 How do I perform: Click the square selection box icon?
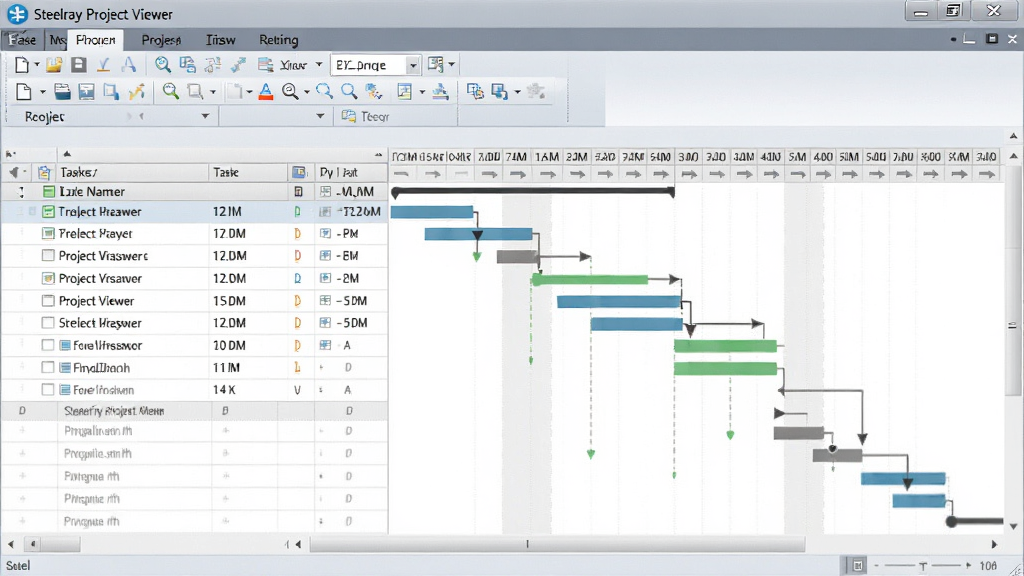(x=195, y=91)
